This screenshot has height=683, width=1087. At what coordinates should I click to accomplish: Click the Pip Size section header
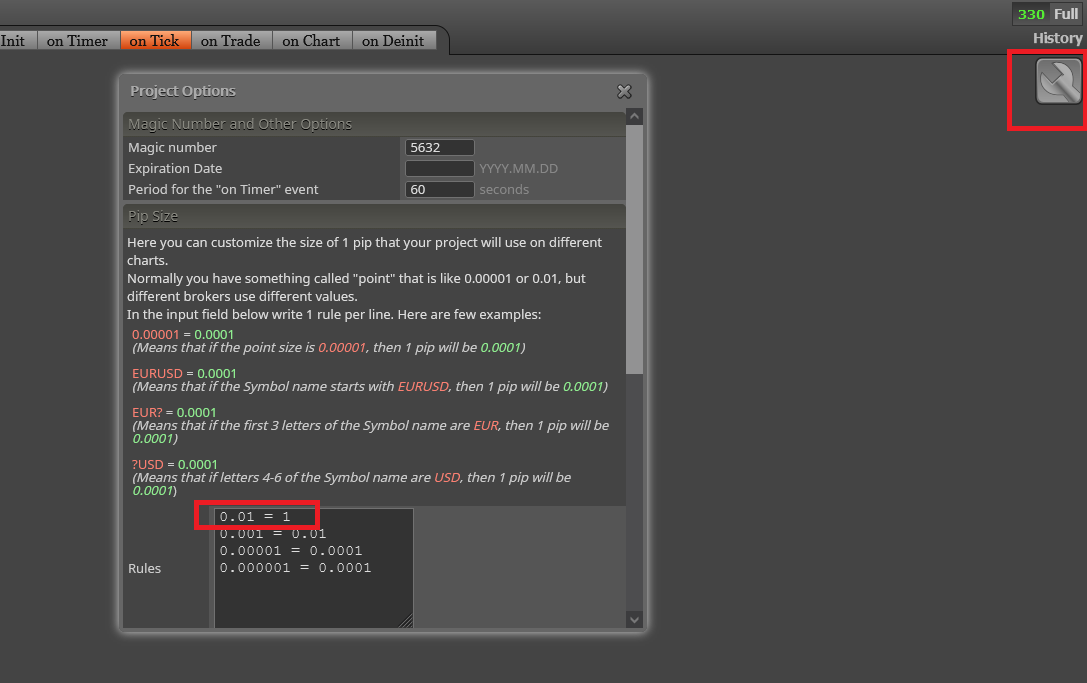(374, 216)
